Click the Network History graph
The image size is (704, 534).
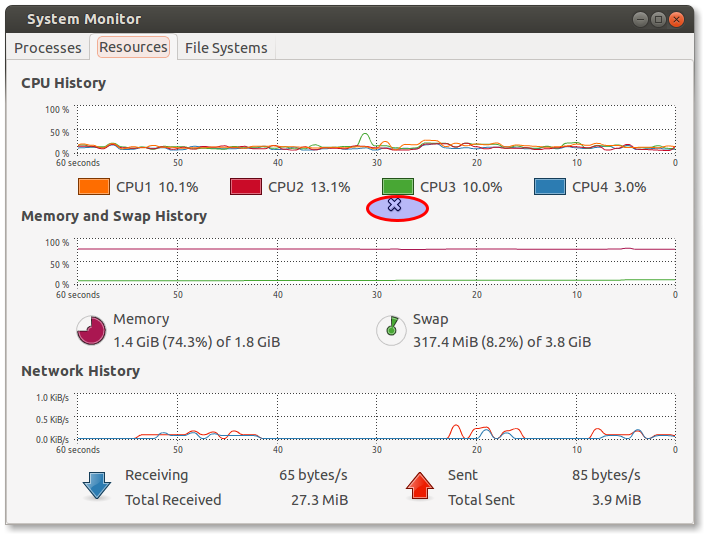coord(376,418)
